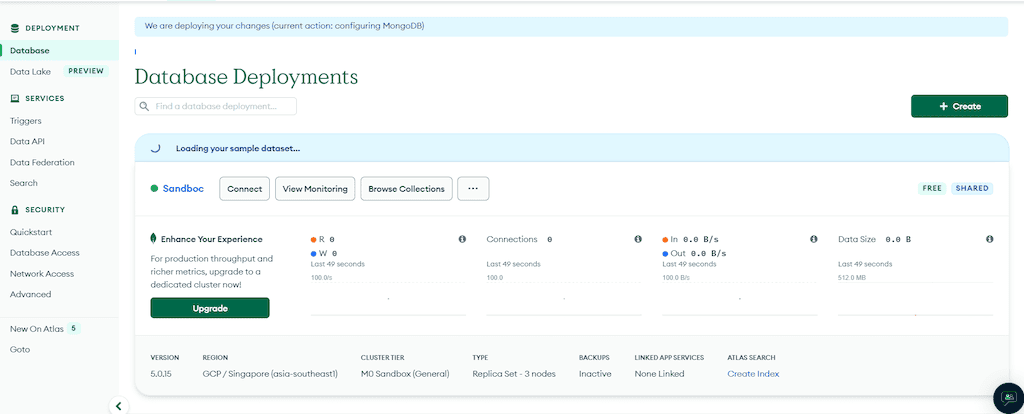Click the Replica Set - 3 nodes text

pos(514,374)
